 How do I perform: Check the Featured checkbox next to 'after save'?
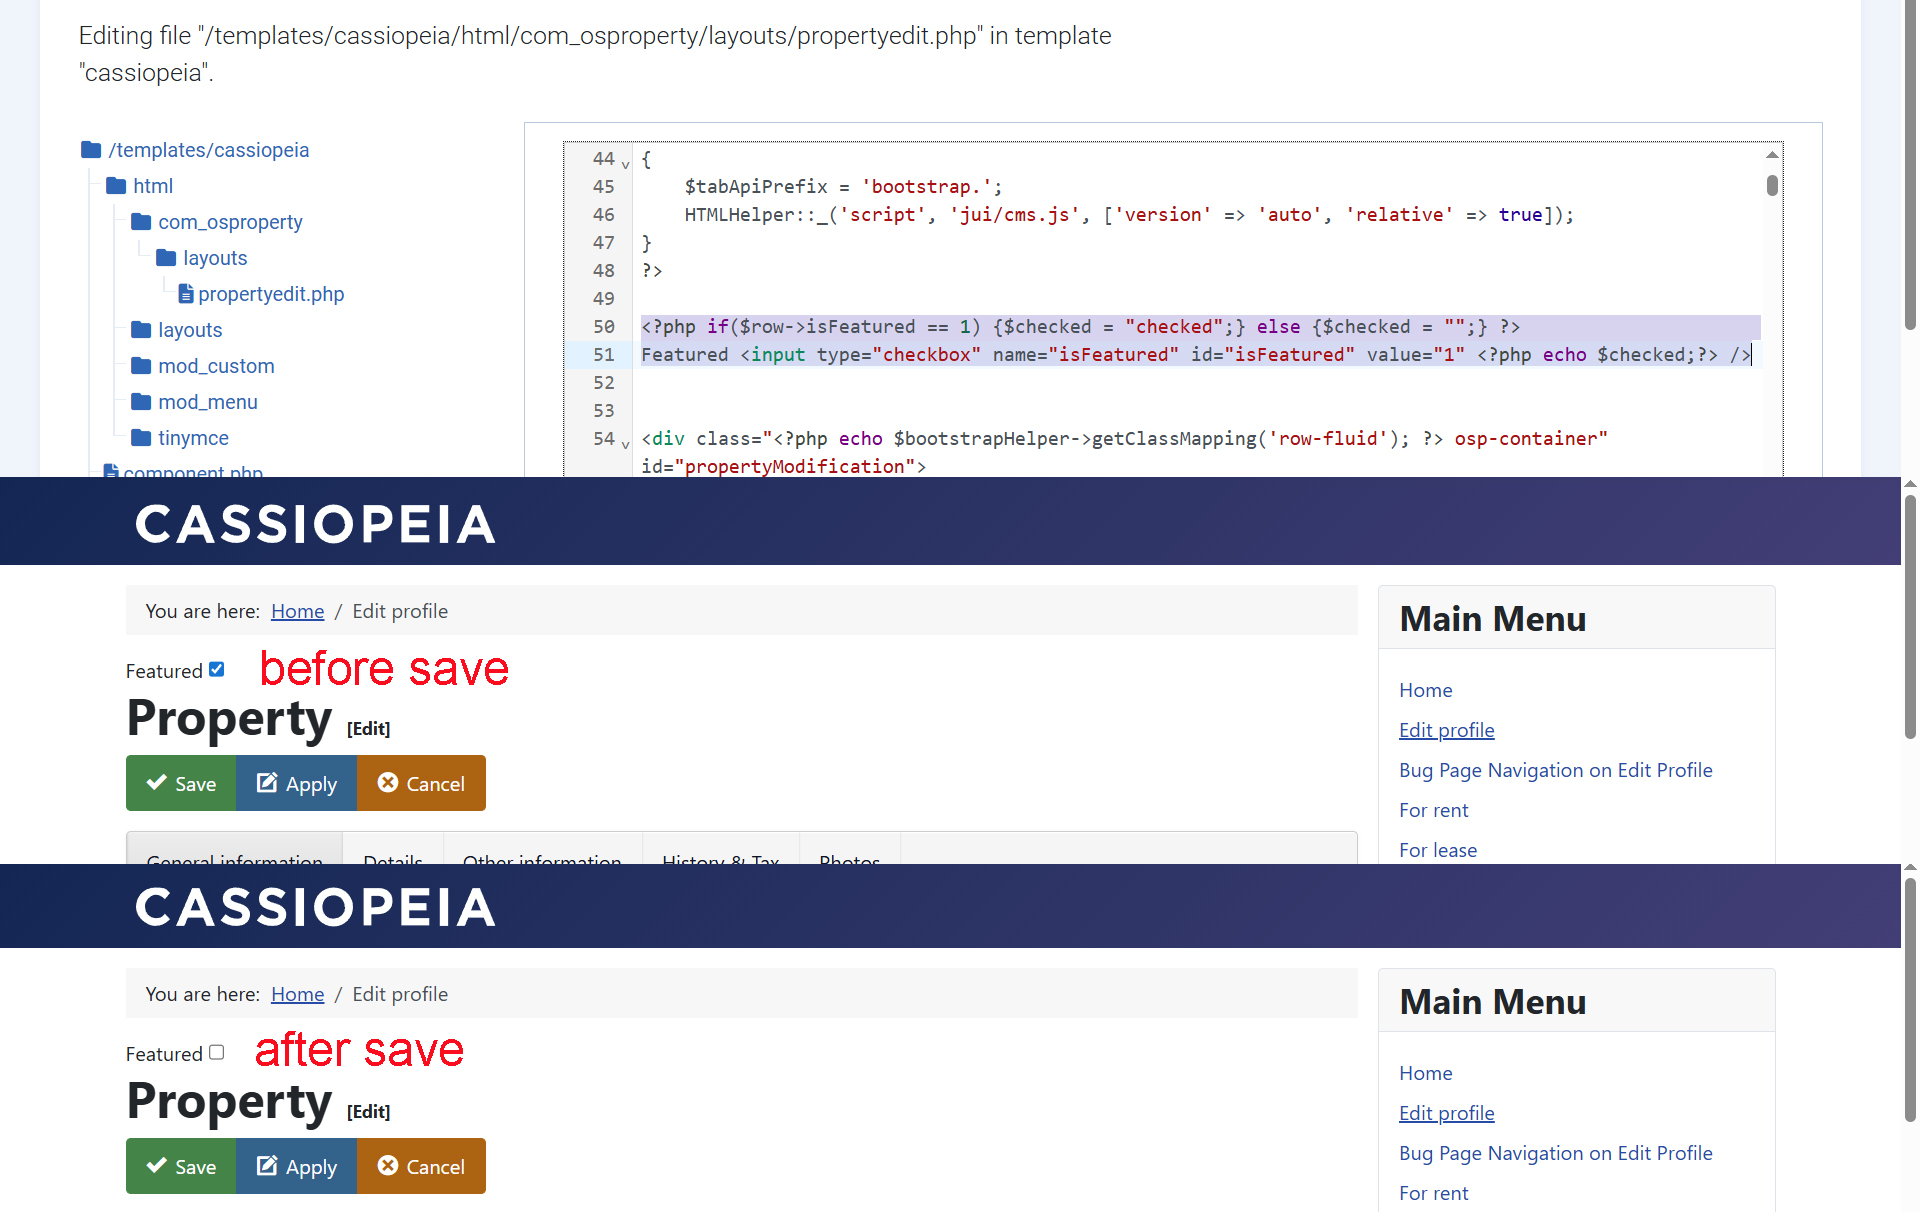217,1053
